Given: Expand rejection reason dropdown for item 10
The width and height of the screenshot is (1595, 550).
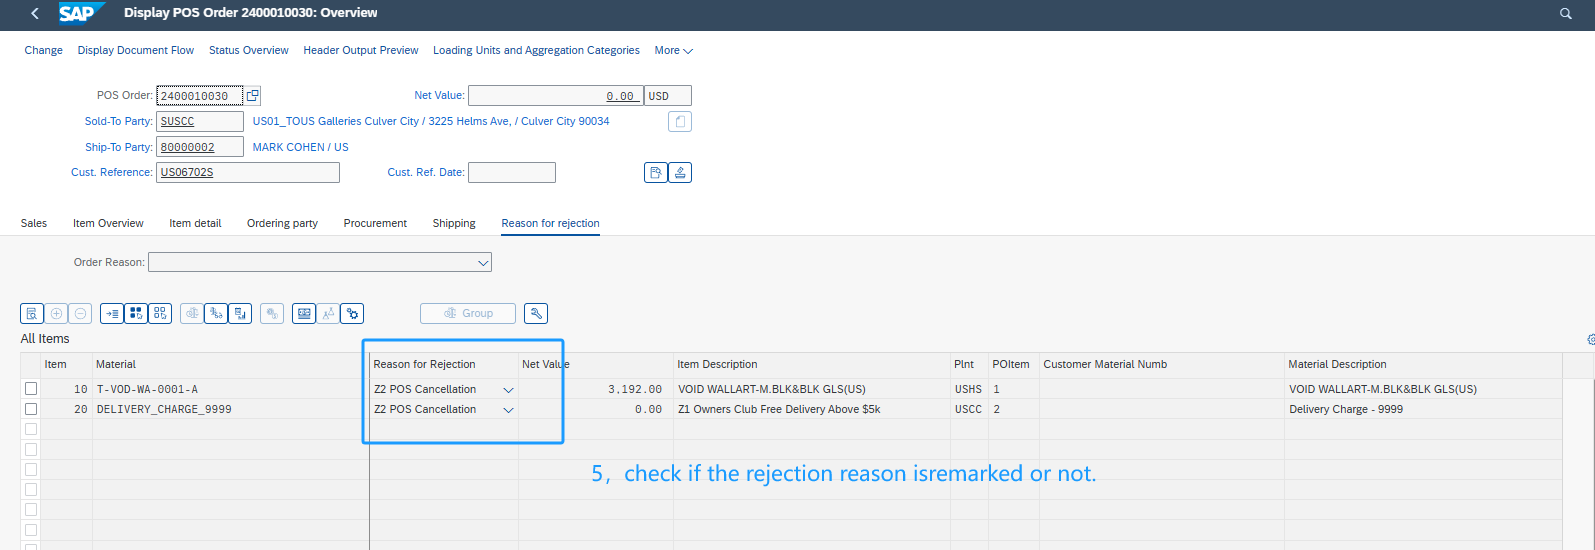Looking at the screenshot, I should click(508, 390).
